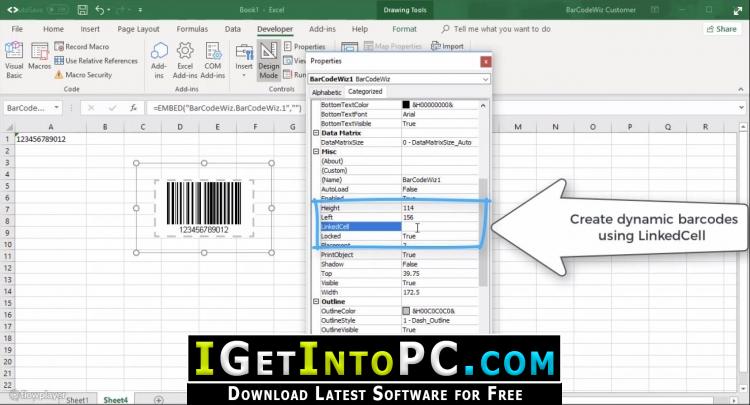
Task: Open the Name Box dropdown arrow
Action: click(56, 108)
